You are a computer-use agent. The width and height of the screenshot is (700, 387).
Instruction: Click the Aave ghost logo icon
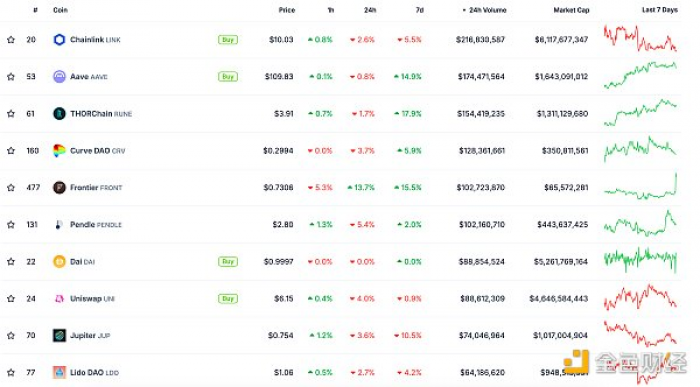59,77
